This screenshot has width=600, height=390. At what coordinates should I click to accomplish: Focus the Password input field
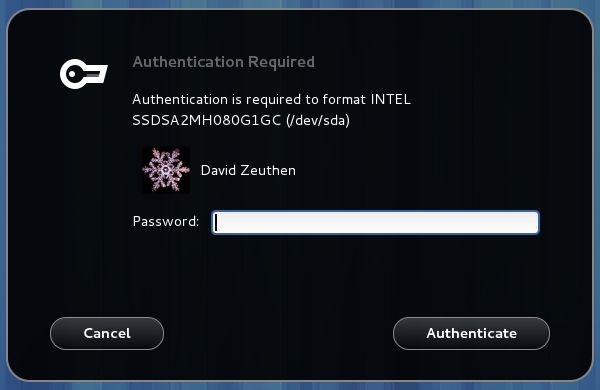(375, 222)
